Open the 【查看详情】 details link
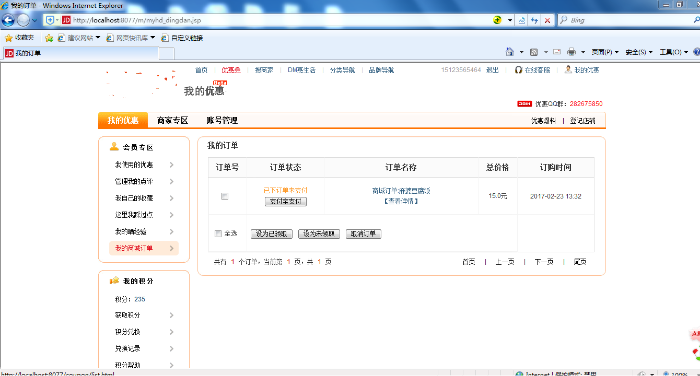The height and width of the screenshot is (376, 700). coord(401,201)
